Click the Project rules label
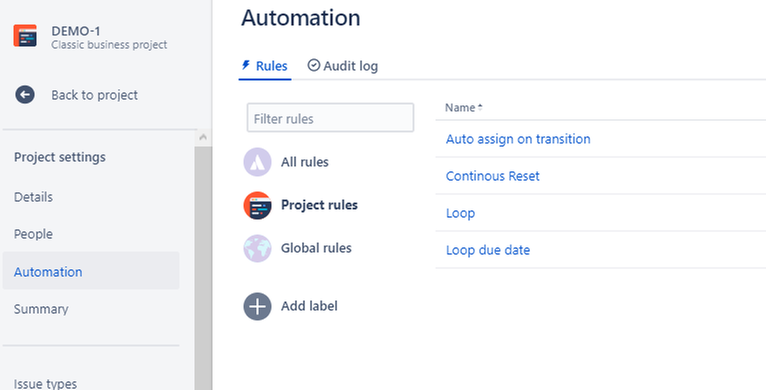Screen dimensions: 766x390 tap(319, 205)
